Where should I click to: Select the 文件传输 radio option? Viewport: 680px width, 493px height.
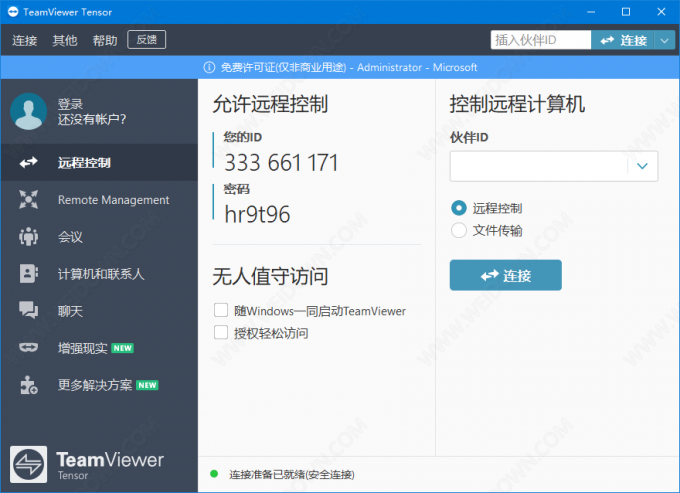coord(459,230)
